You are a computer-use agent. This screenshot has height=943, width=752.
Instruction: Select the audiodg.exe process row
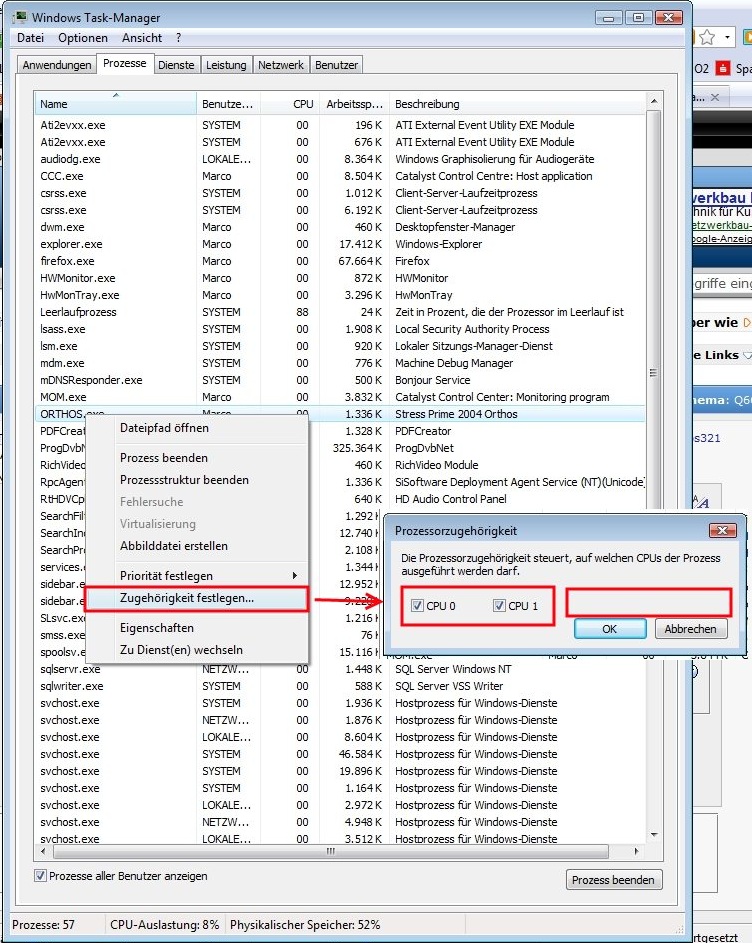point(340,159)
